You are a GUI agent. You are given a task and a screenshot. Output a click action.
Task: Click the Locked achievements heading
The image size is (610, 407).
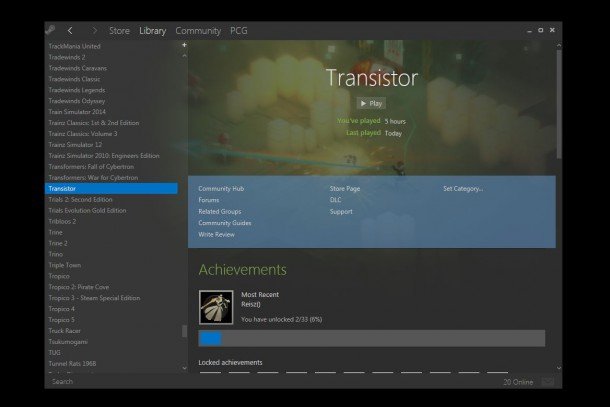(230, 363)
